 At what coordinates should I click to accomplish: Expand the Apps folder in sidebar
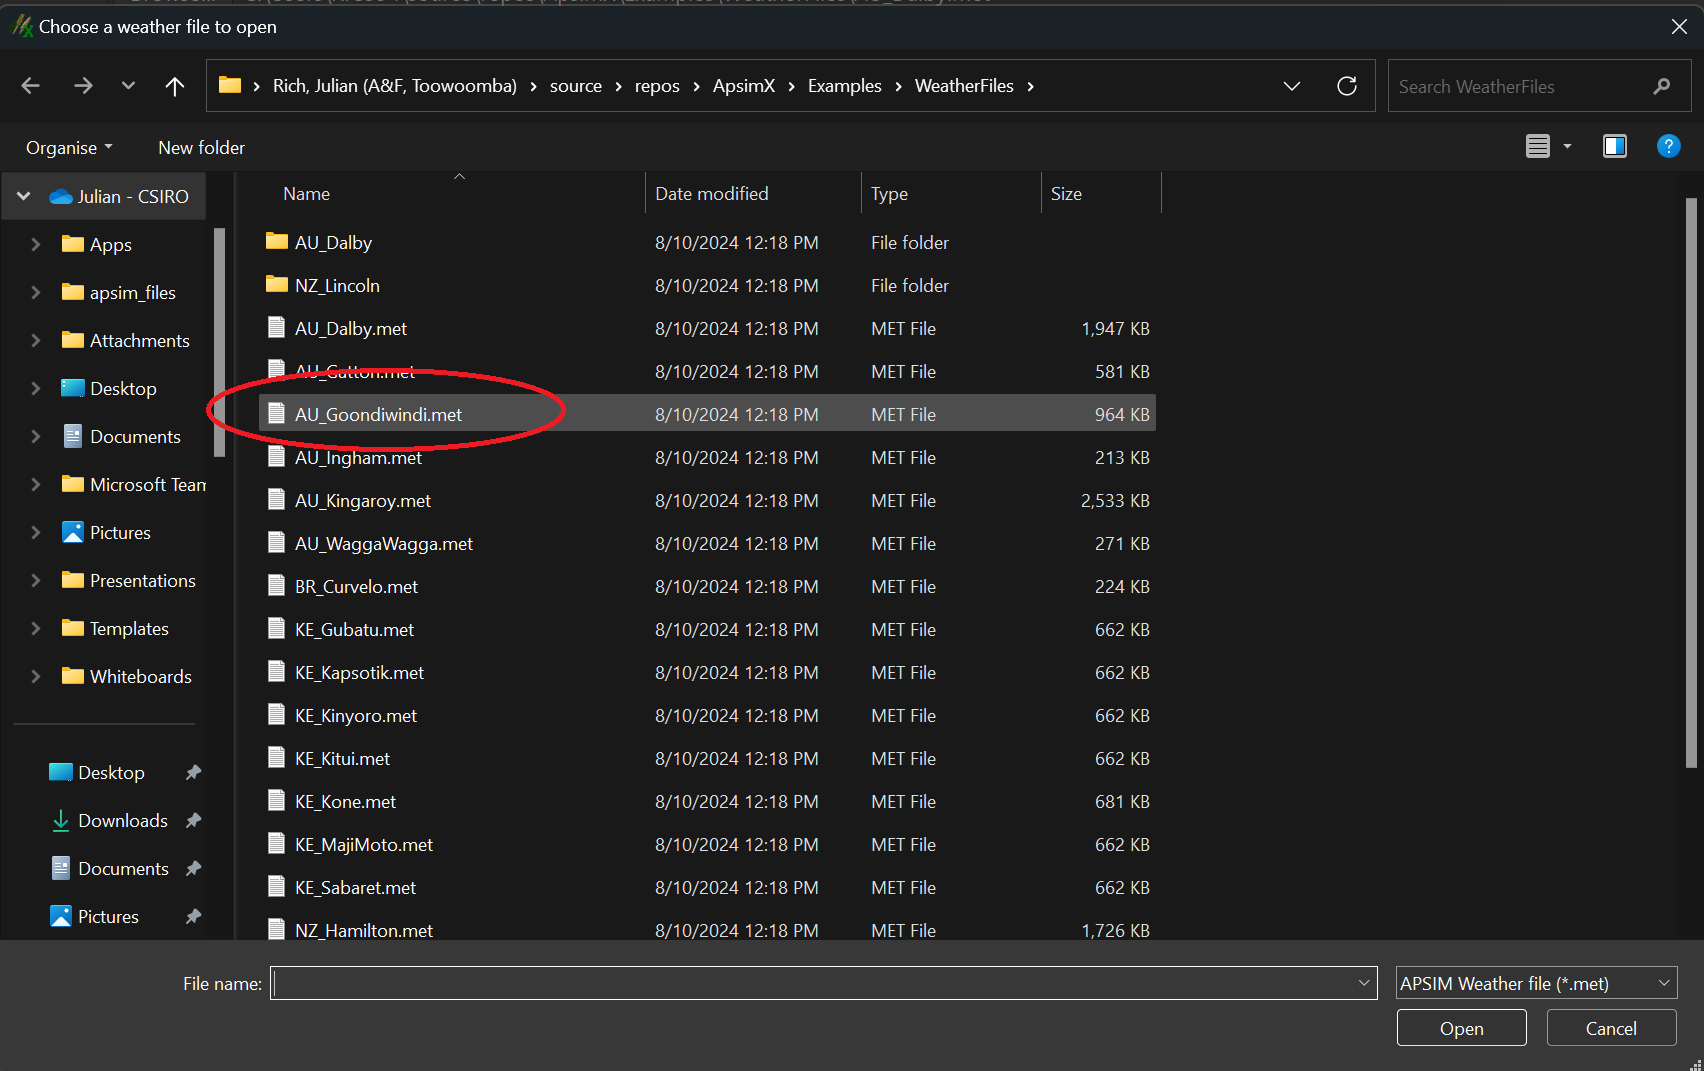coord(36,244)
